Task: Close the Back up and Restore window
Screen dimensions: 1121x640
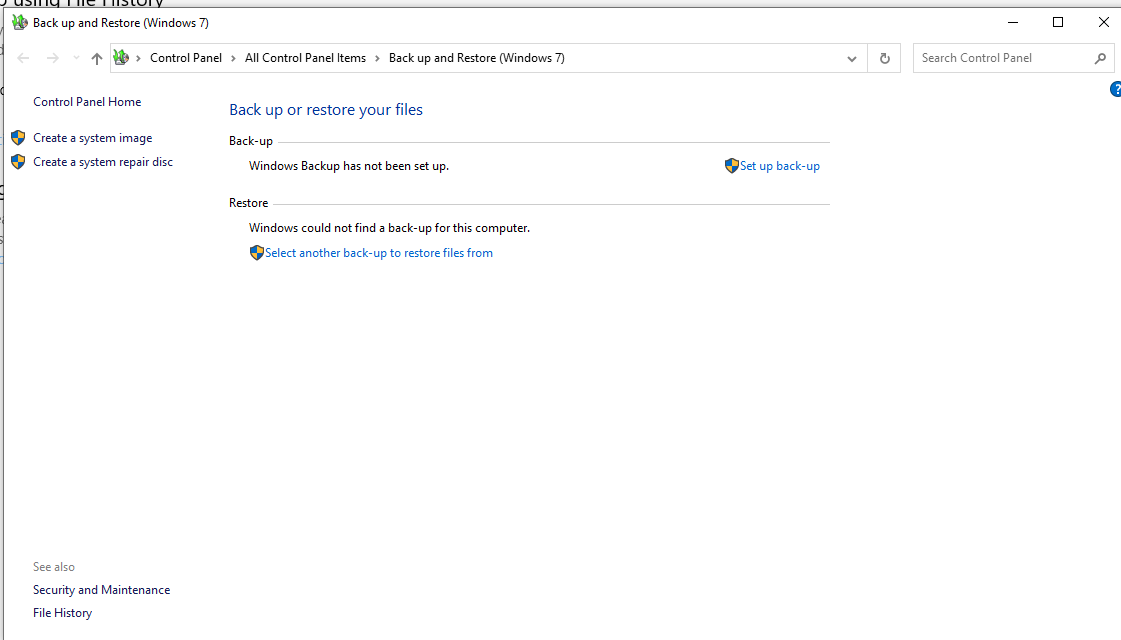Action: [1104, 22]
